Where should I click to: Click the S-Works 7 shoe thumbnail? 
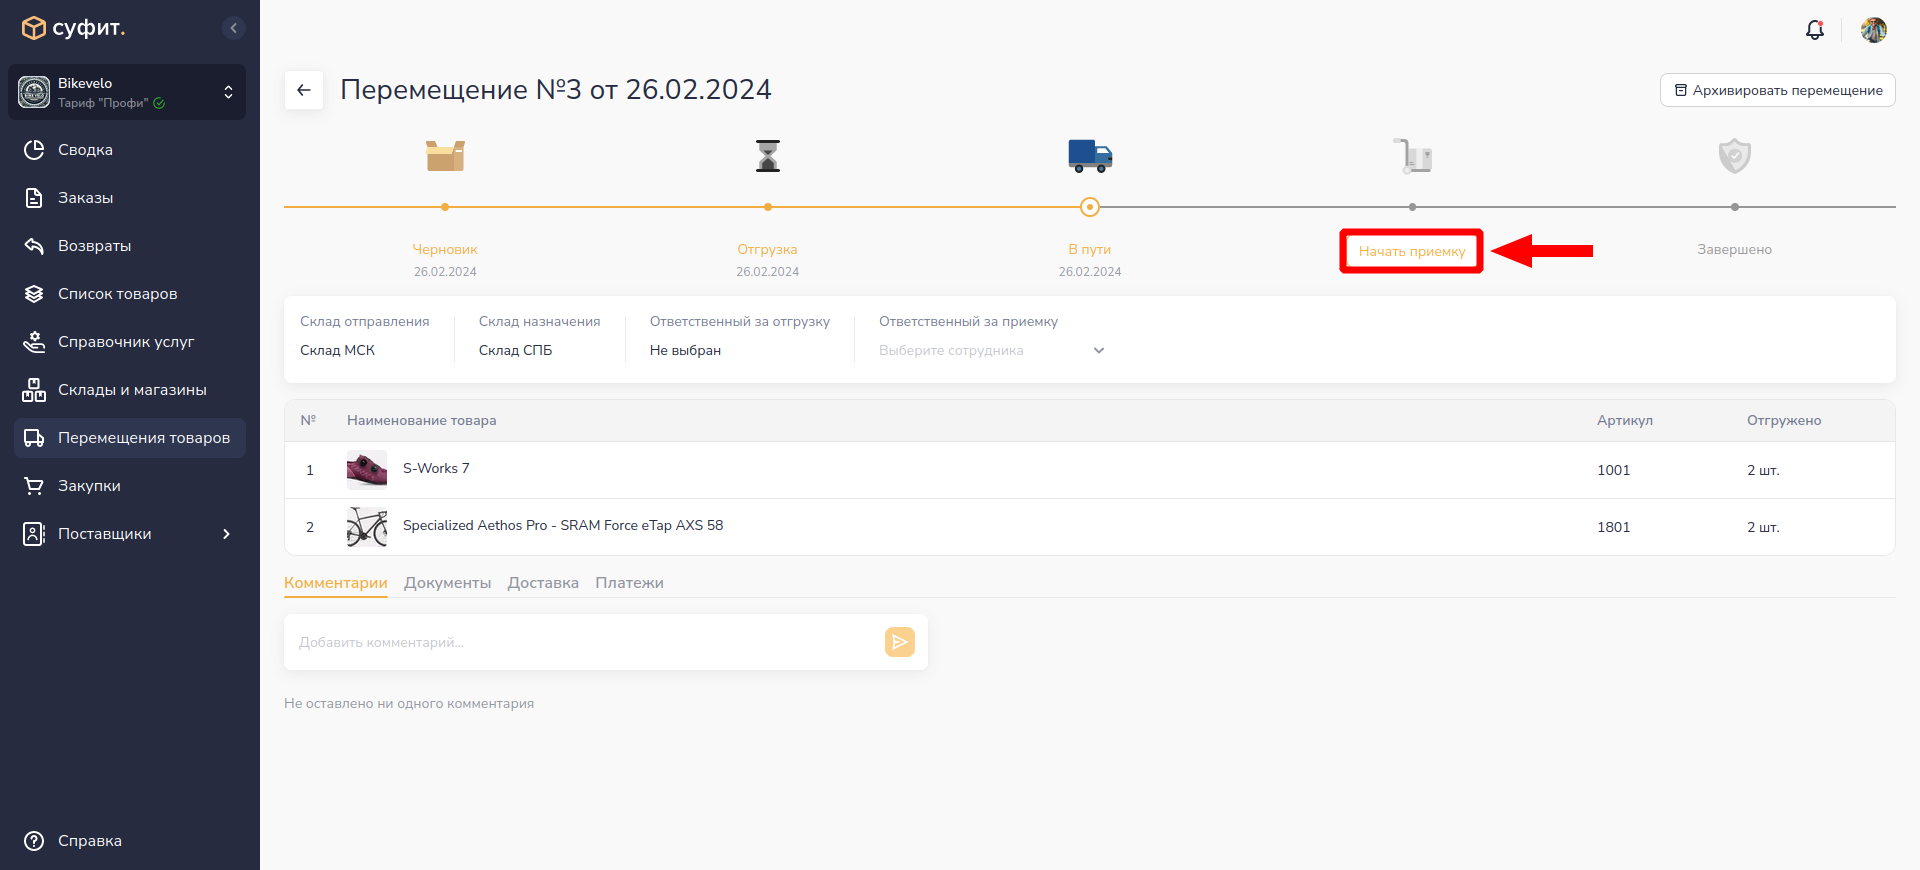tap(367, 470)
